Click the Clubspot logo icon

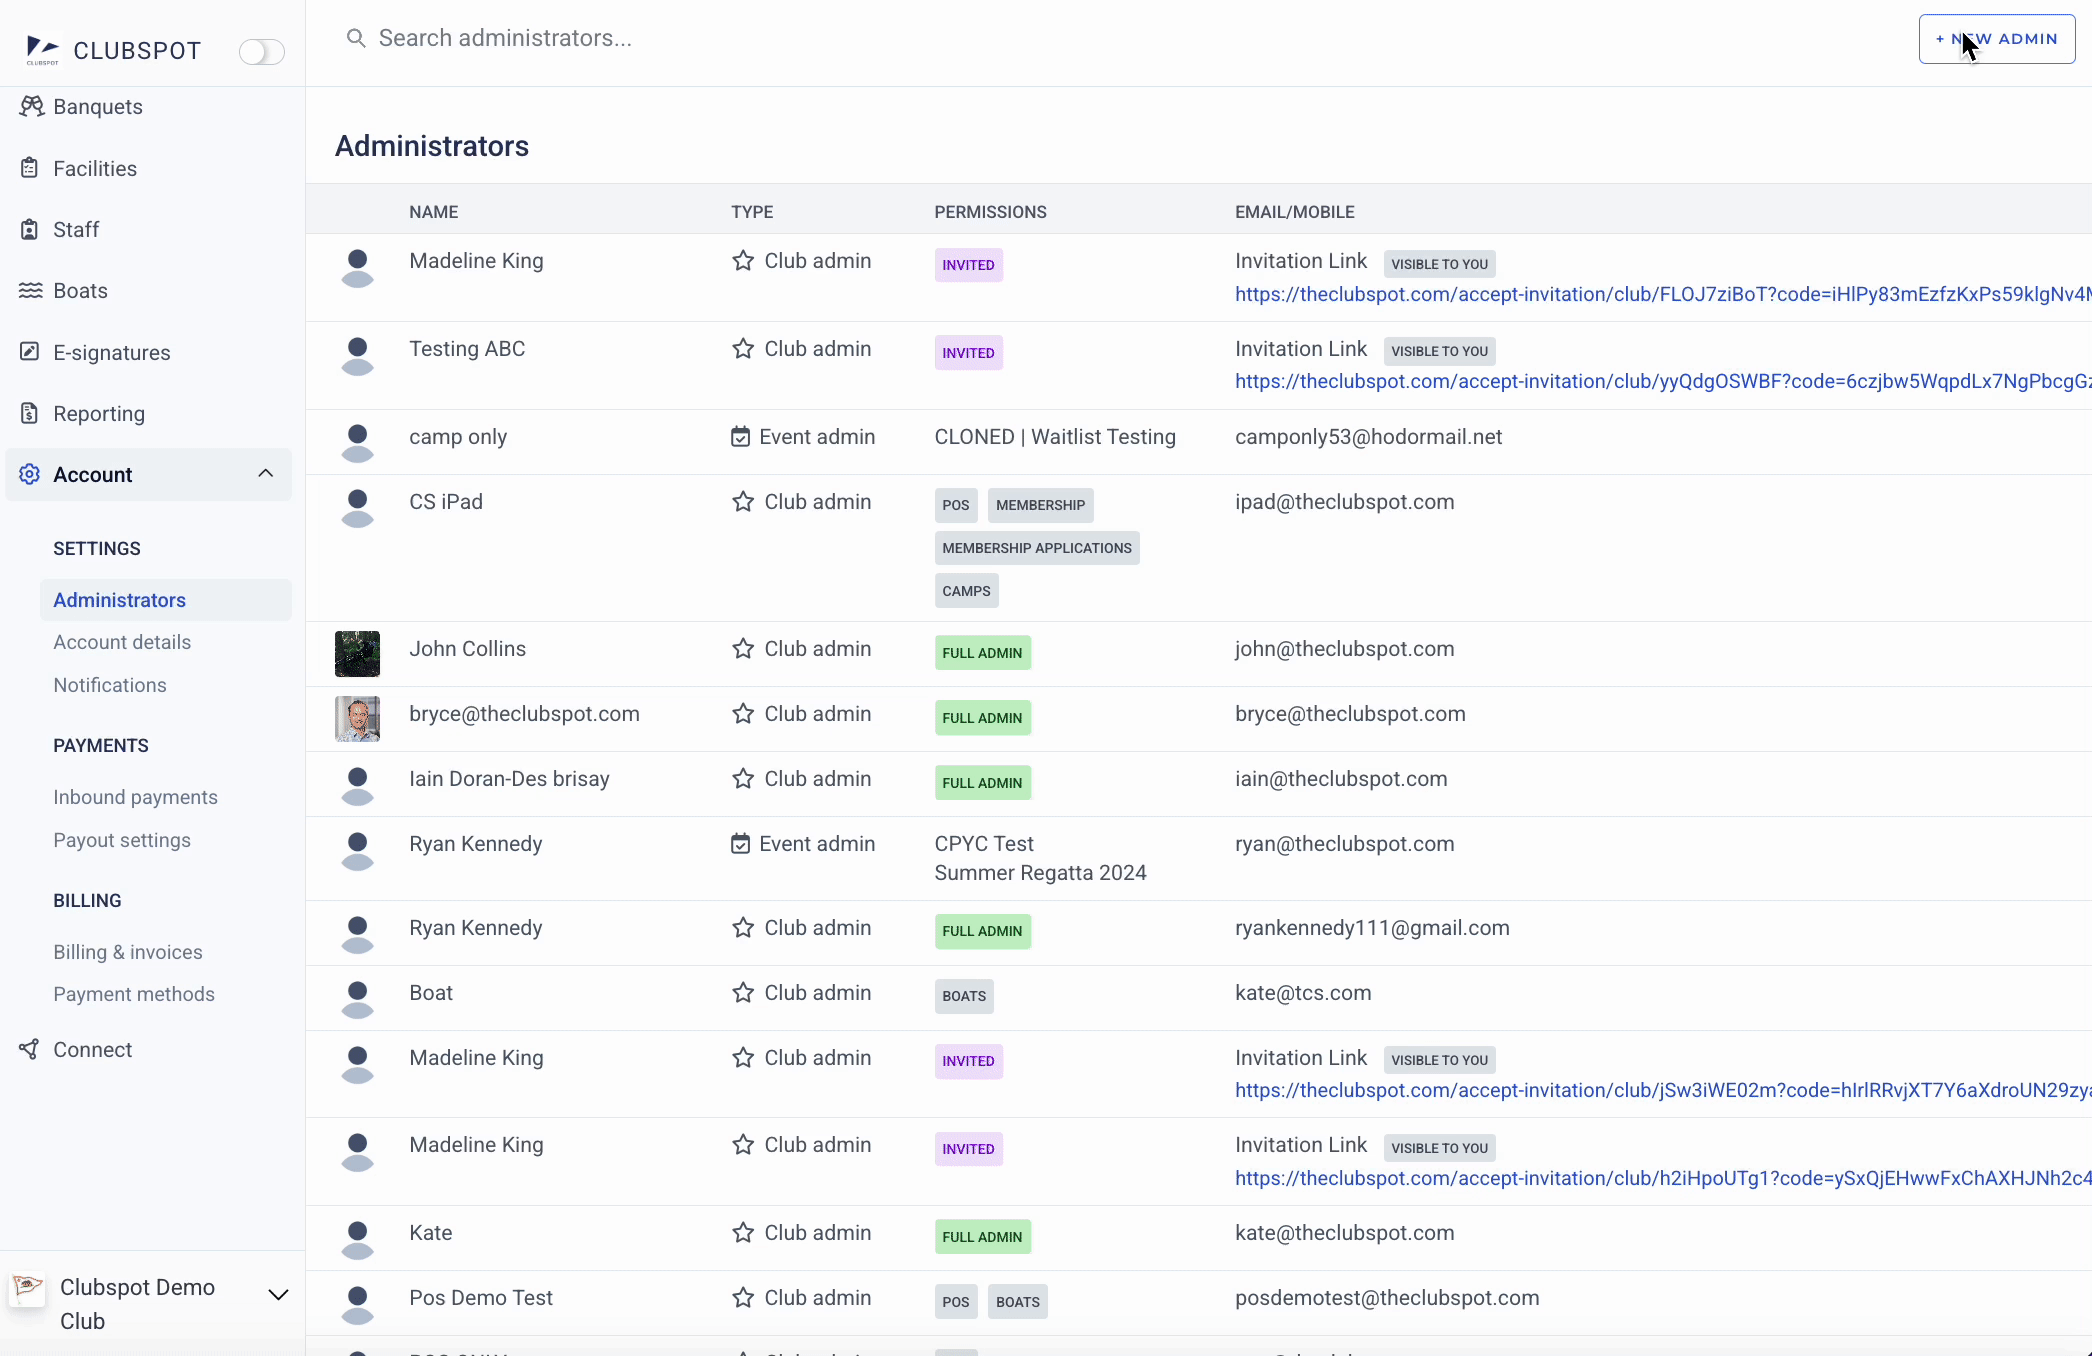42,49
